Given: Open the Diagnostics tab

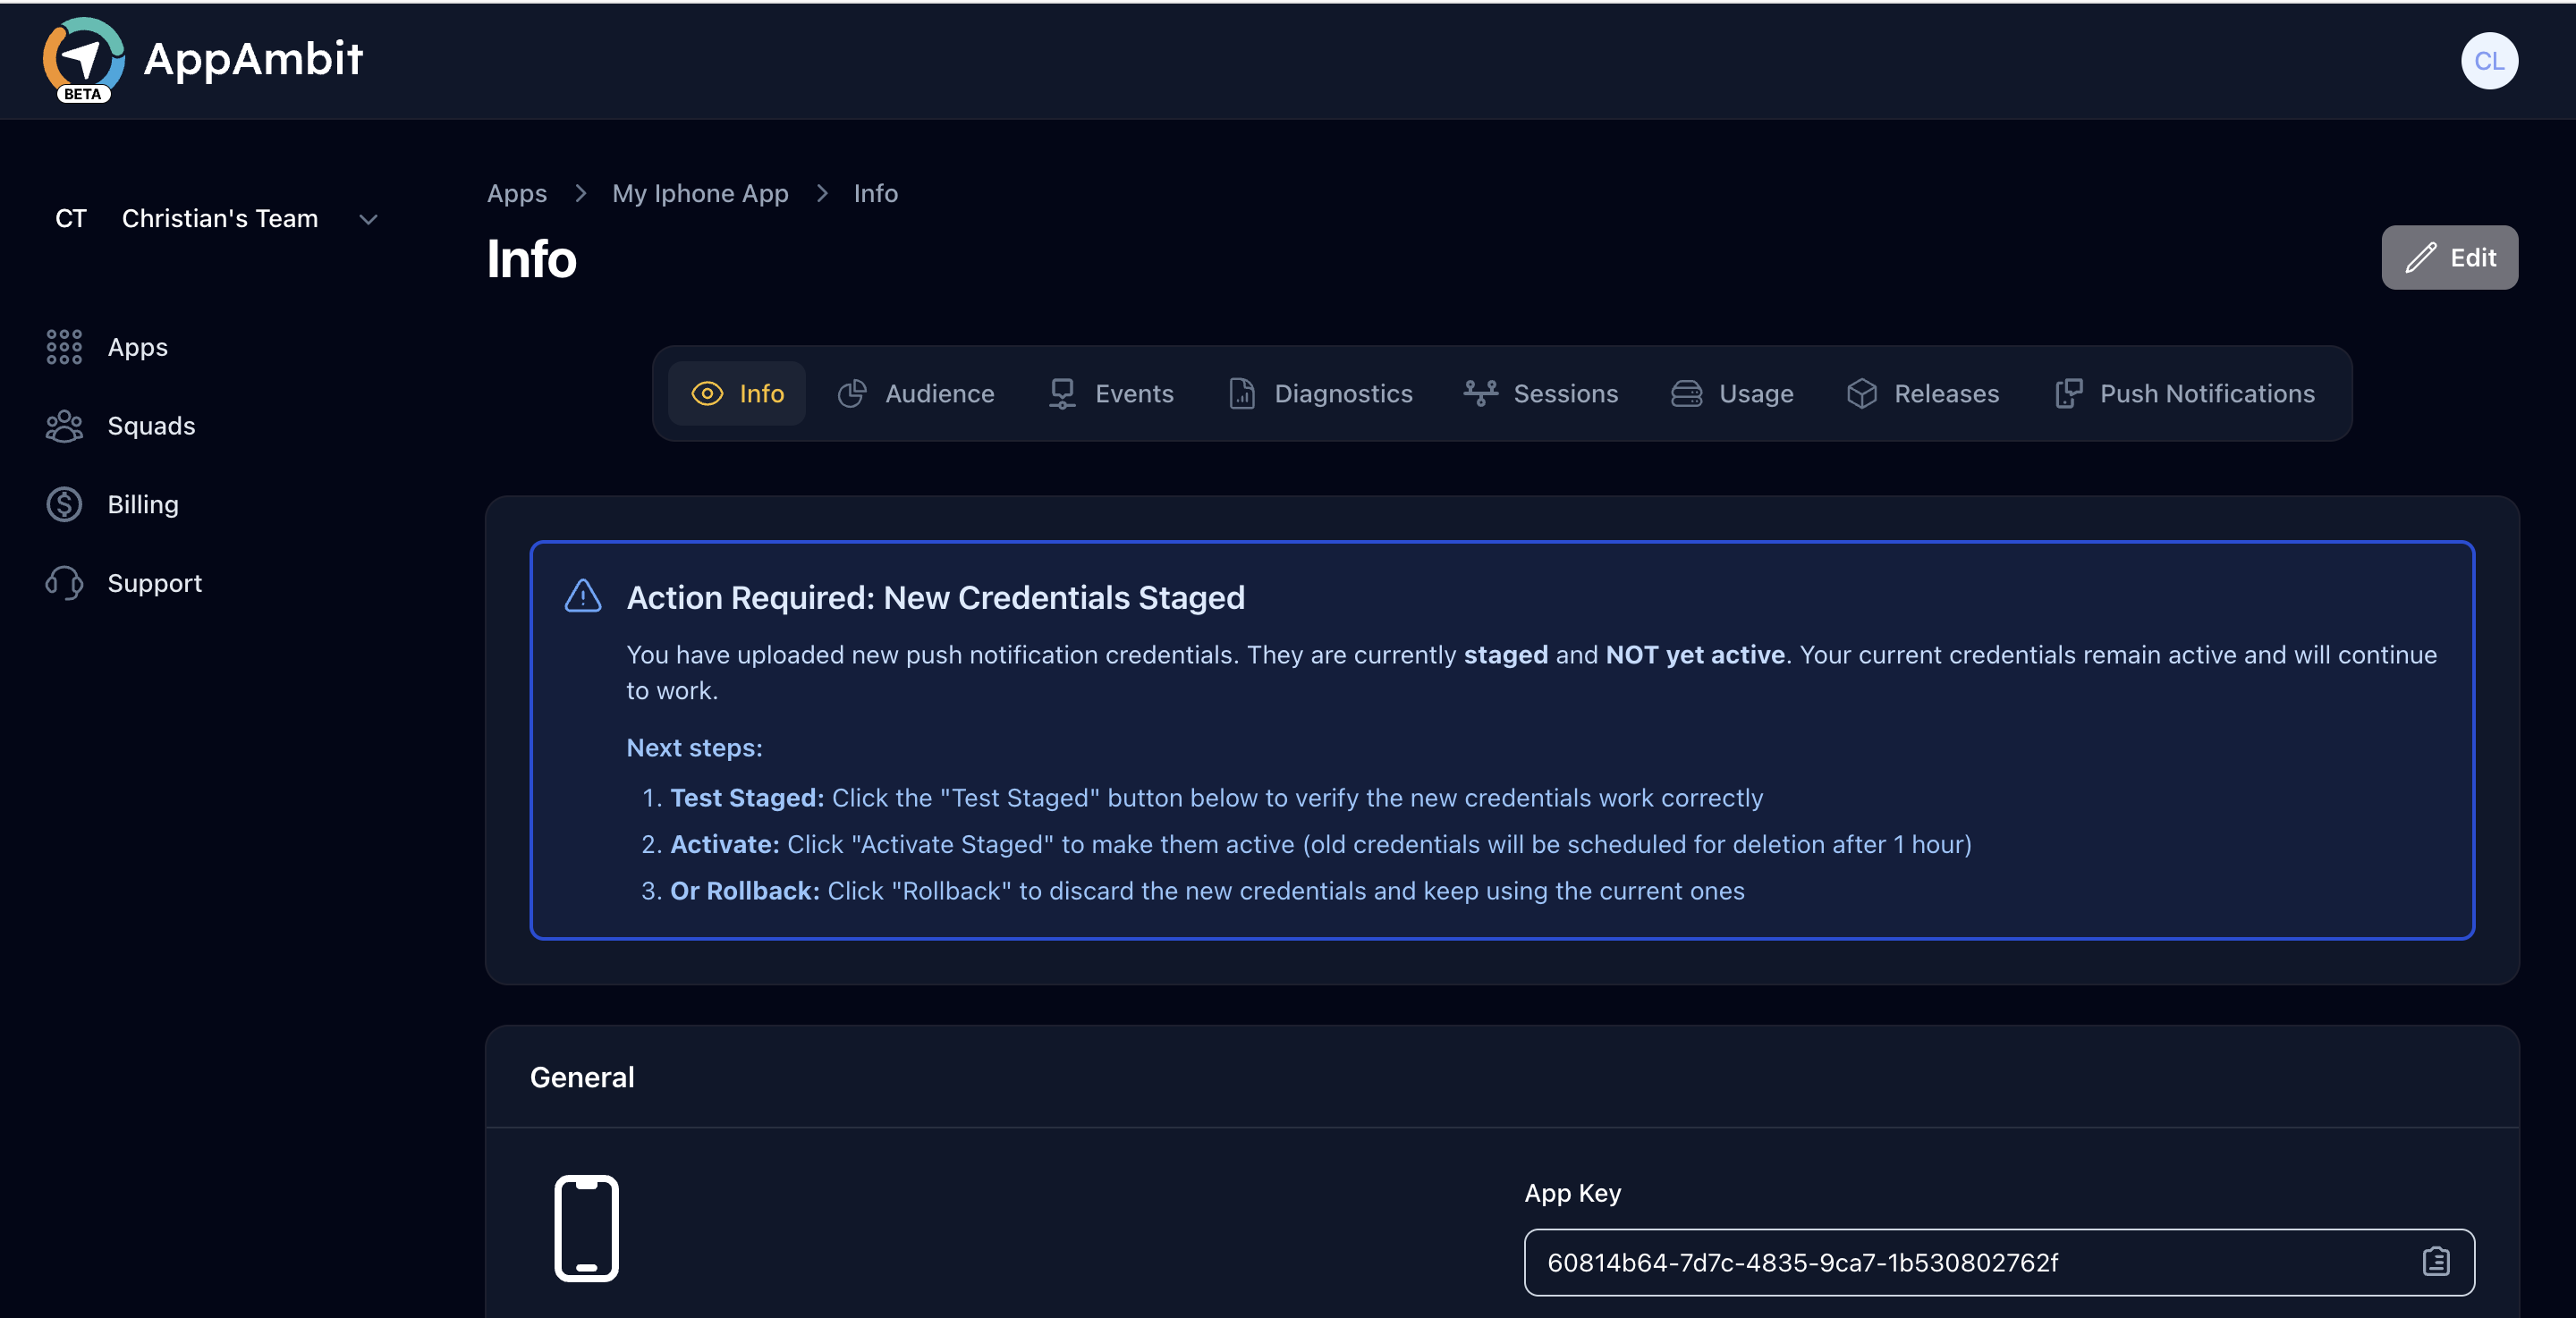Looking at the screenshot, I should point(1320,394).
